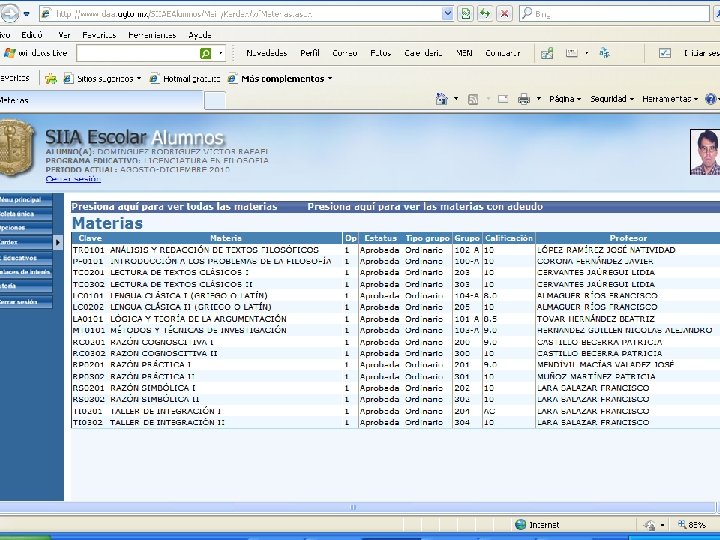Image resolution: width=720 pixels, height=540 pixels.
Task: Open the Herramientas command bar dropdown
Action: point(670,99)
